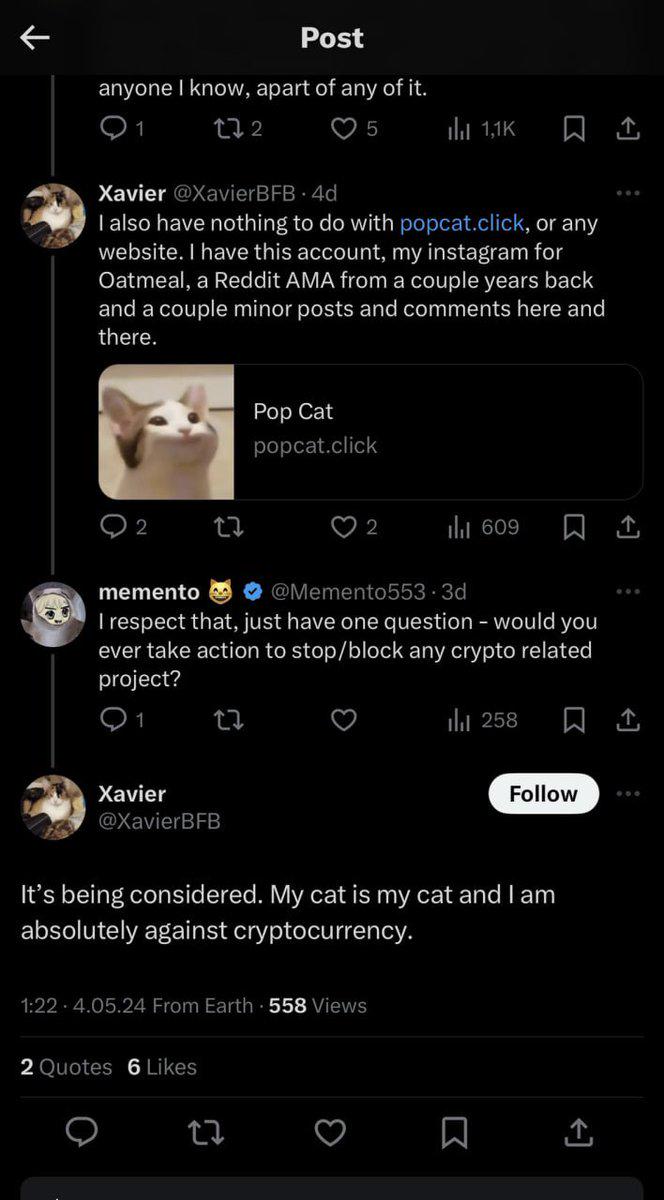664x1200 pixels.
Task: Open the popcat.click hyperlink in post text
Action: point(461,223)
